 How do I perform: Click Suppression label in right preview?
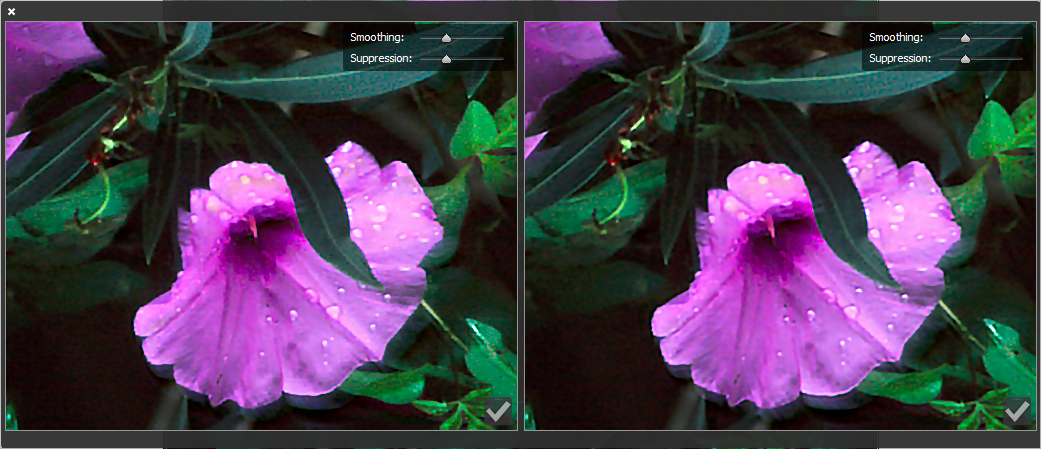point(900,58)
